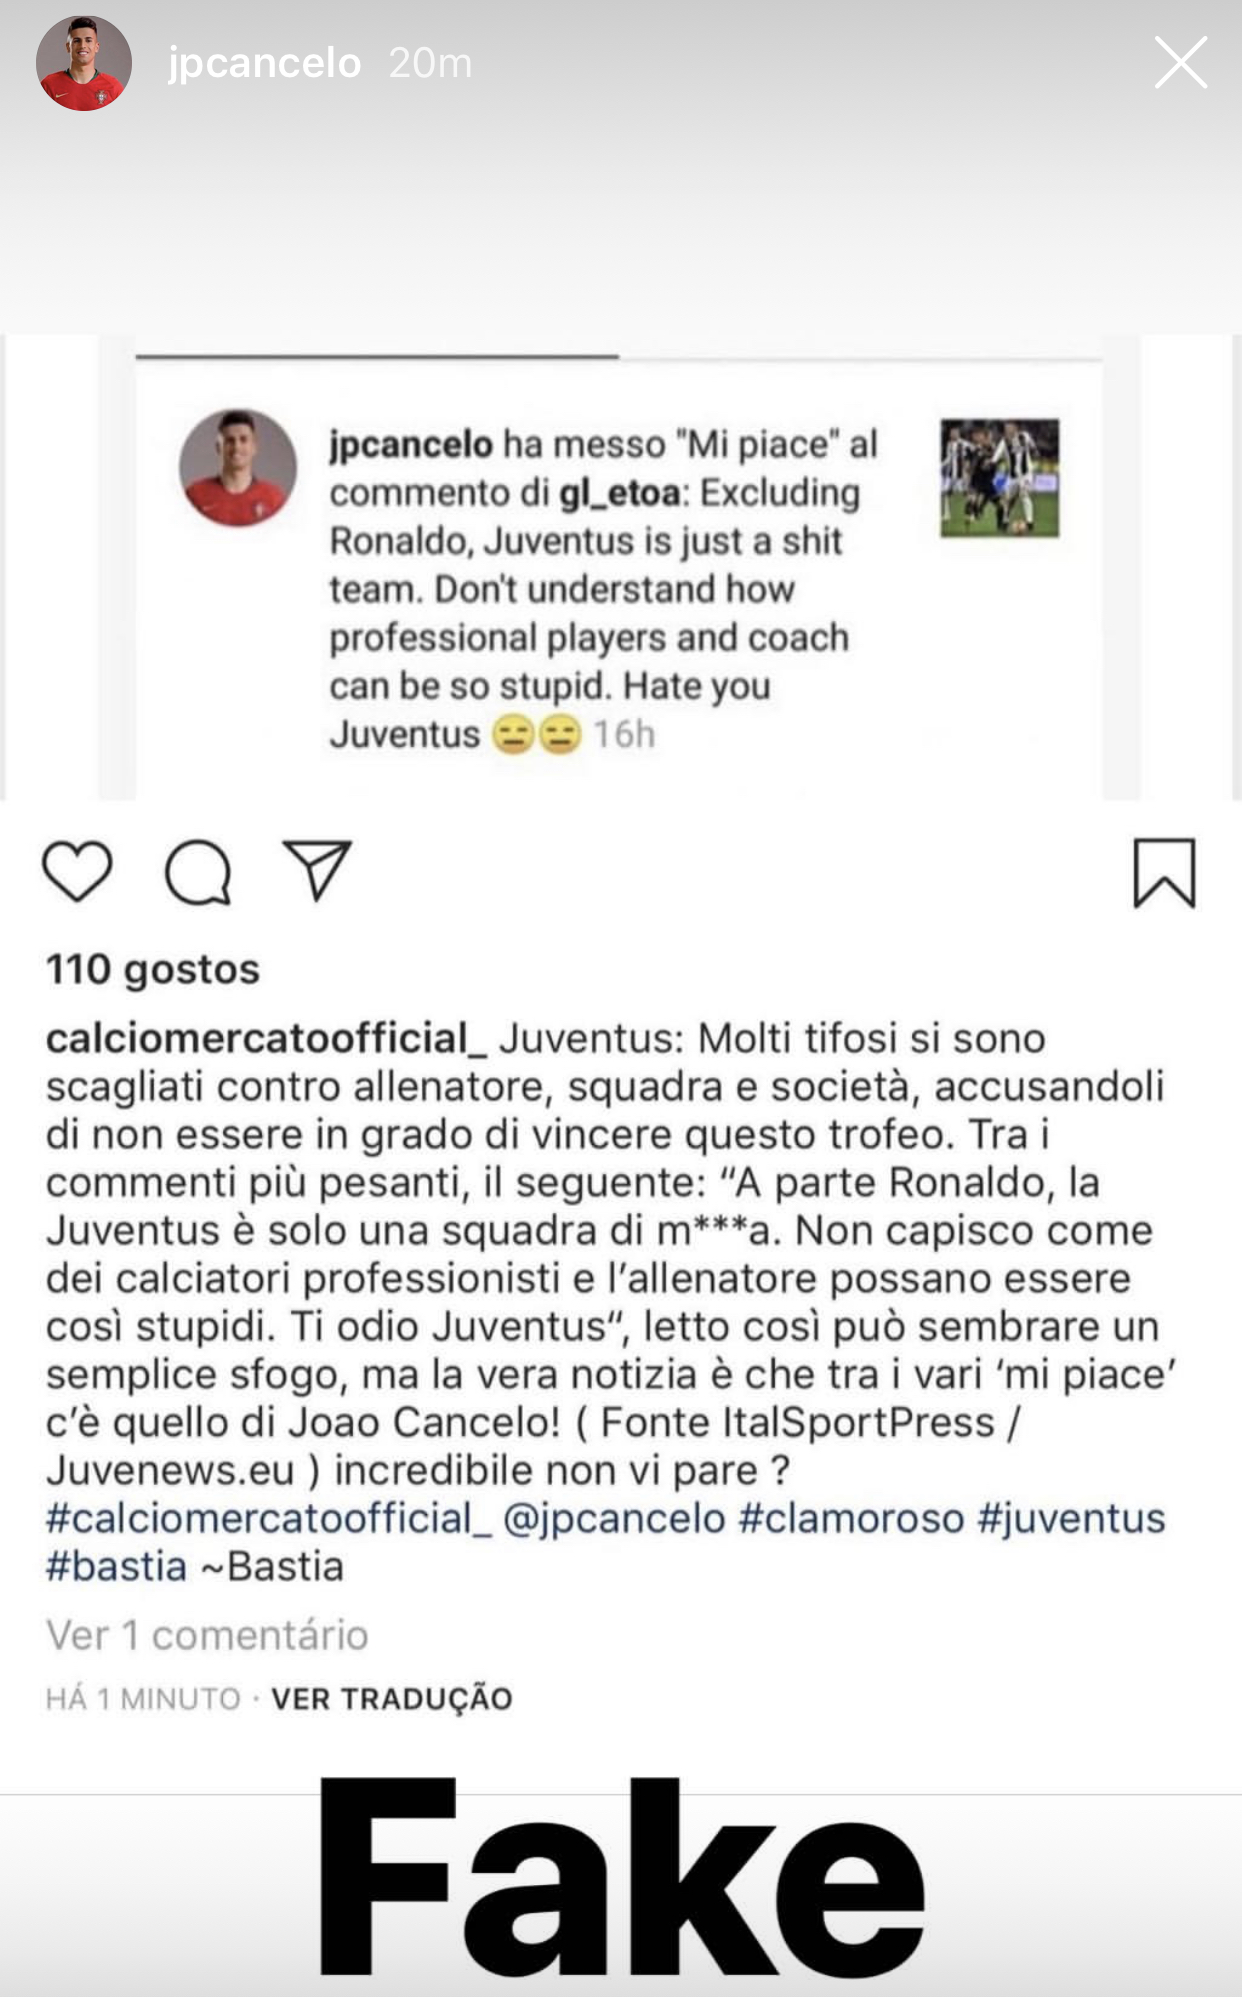This screenshot has width=1242, height=1997.
Task: Tap the #bastia hashtag
Action: (x=116, y=1566)
